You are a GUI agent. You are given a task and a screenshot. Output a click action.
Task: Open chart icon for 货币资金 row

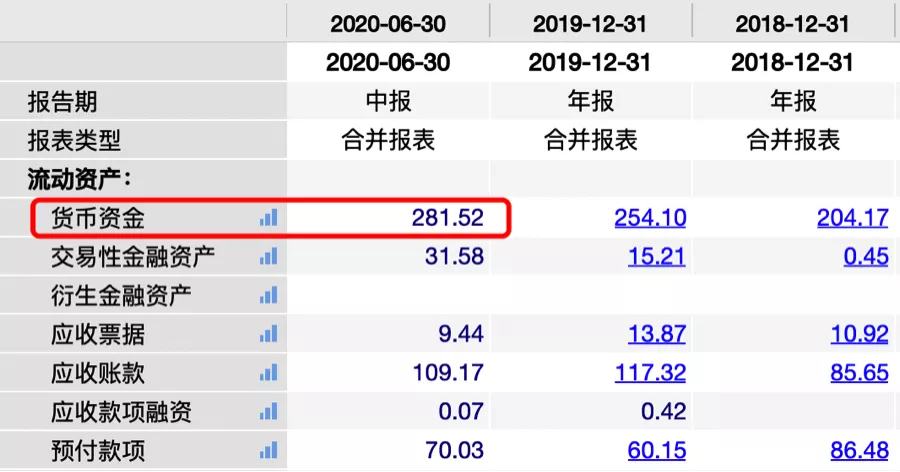click(x=269, y=218)
